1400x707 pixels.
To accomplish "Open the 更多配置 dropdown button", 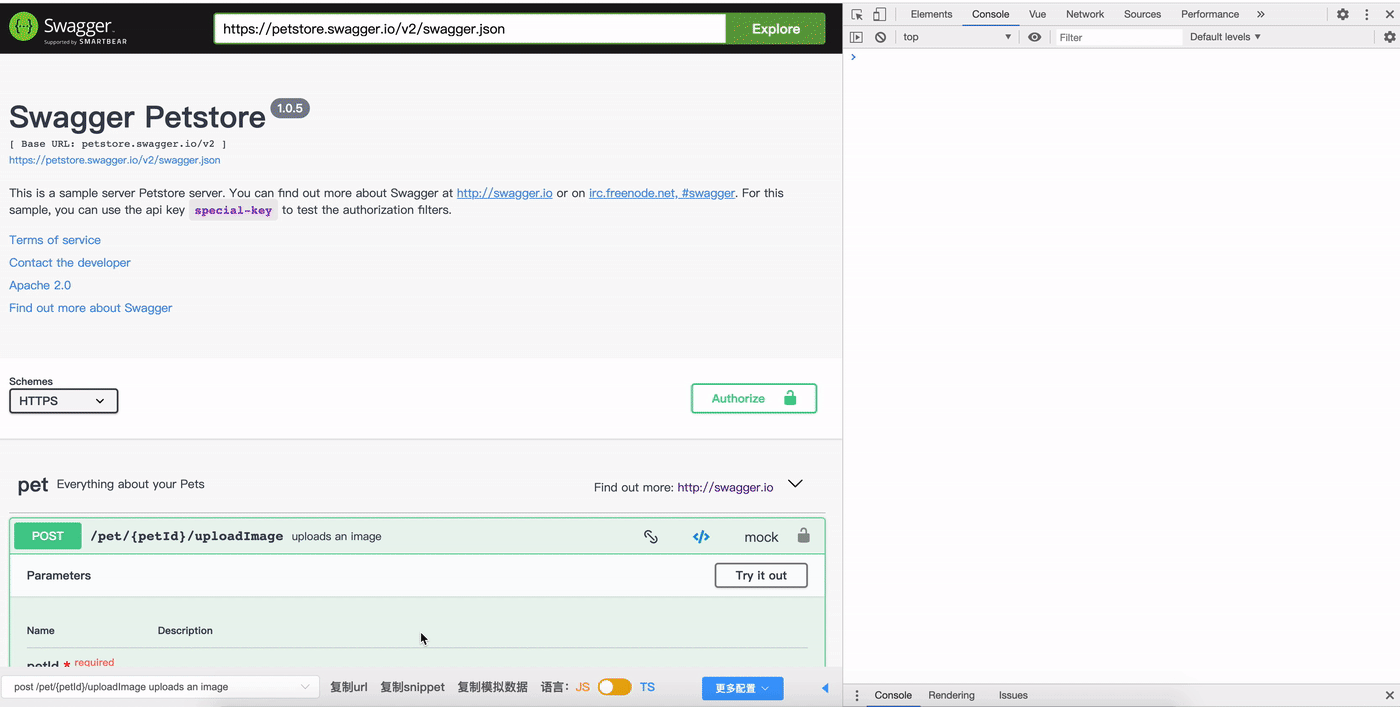I will [x=742, y=688].
